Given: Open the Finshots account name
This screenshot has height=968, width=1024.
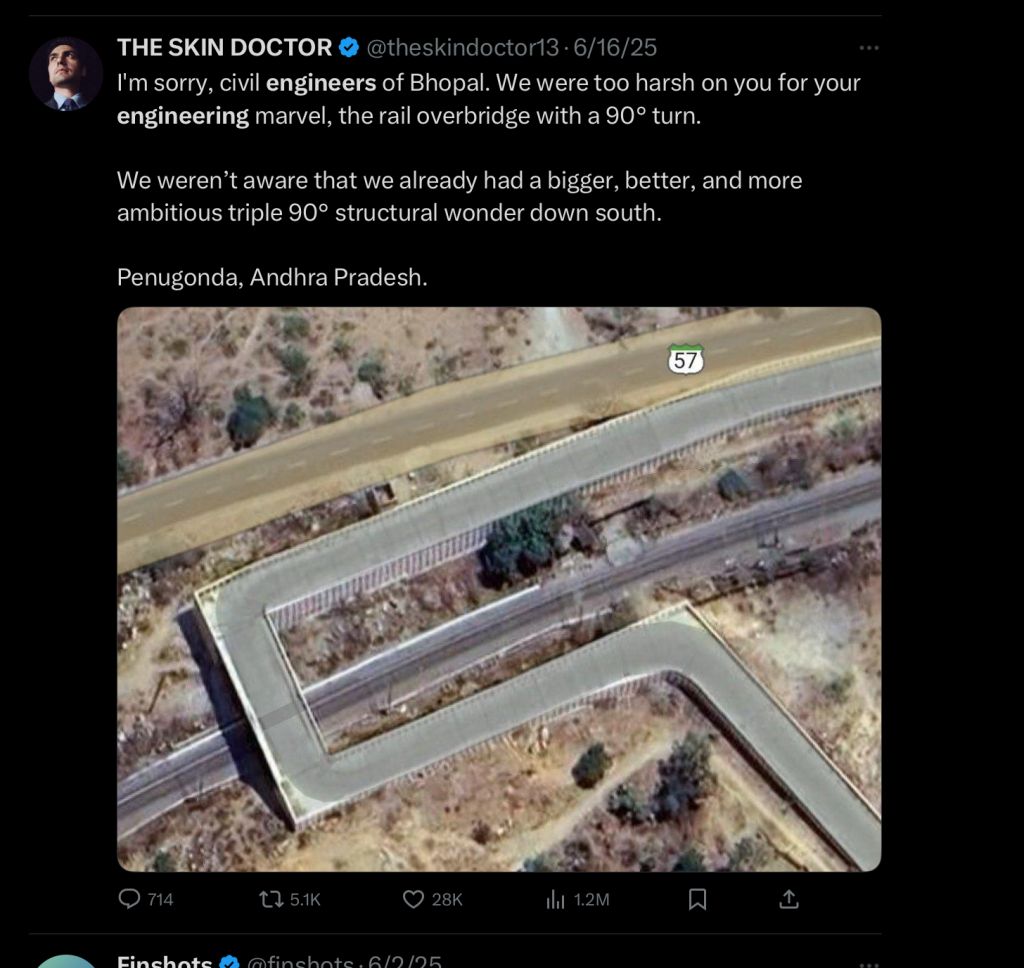Looking at the screenshot, I should click(x=164, y=962).
